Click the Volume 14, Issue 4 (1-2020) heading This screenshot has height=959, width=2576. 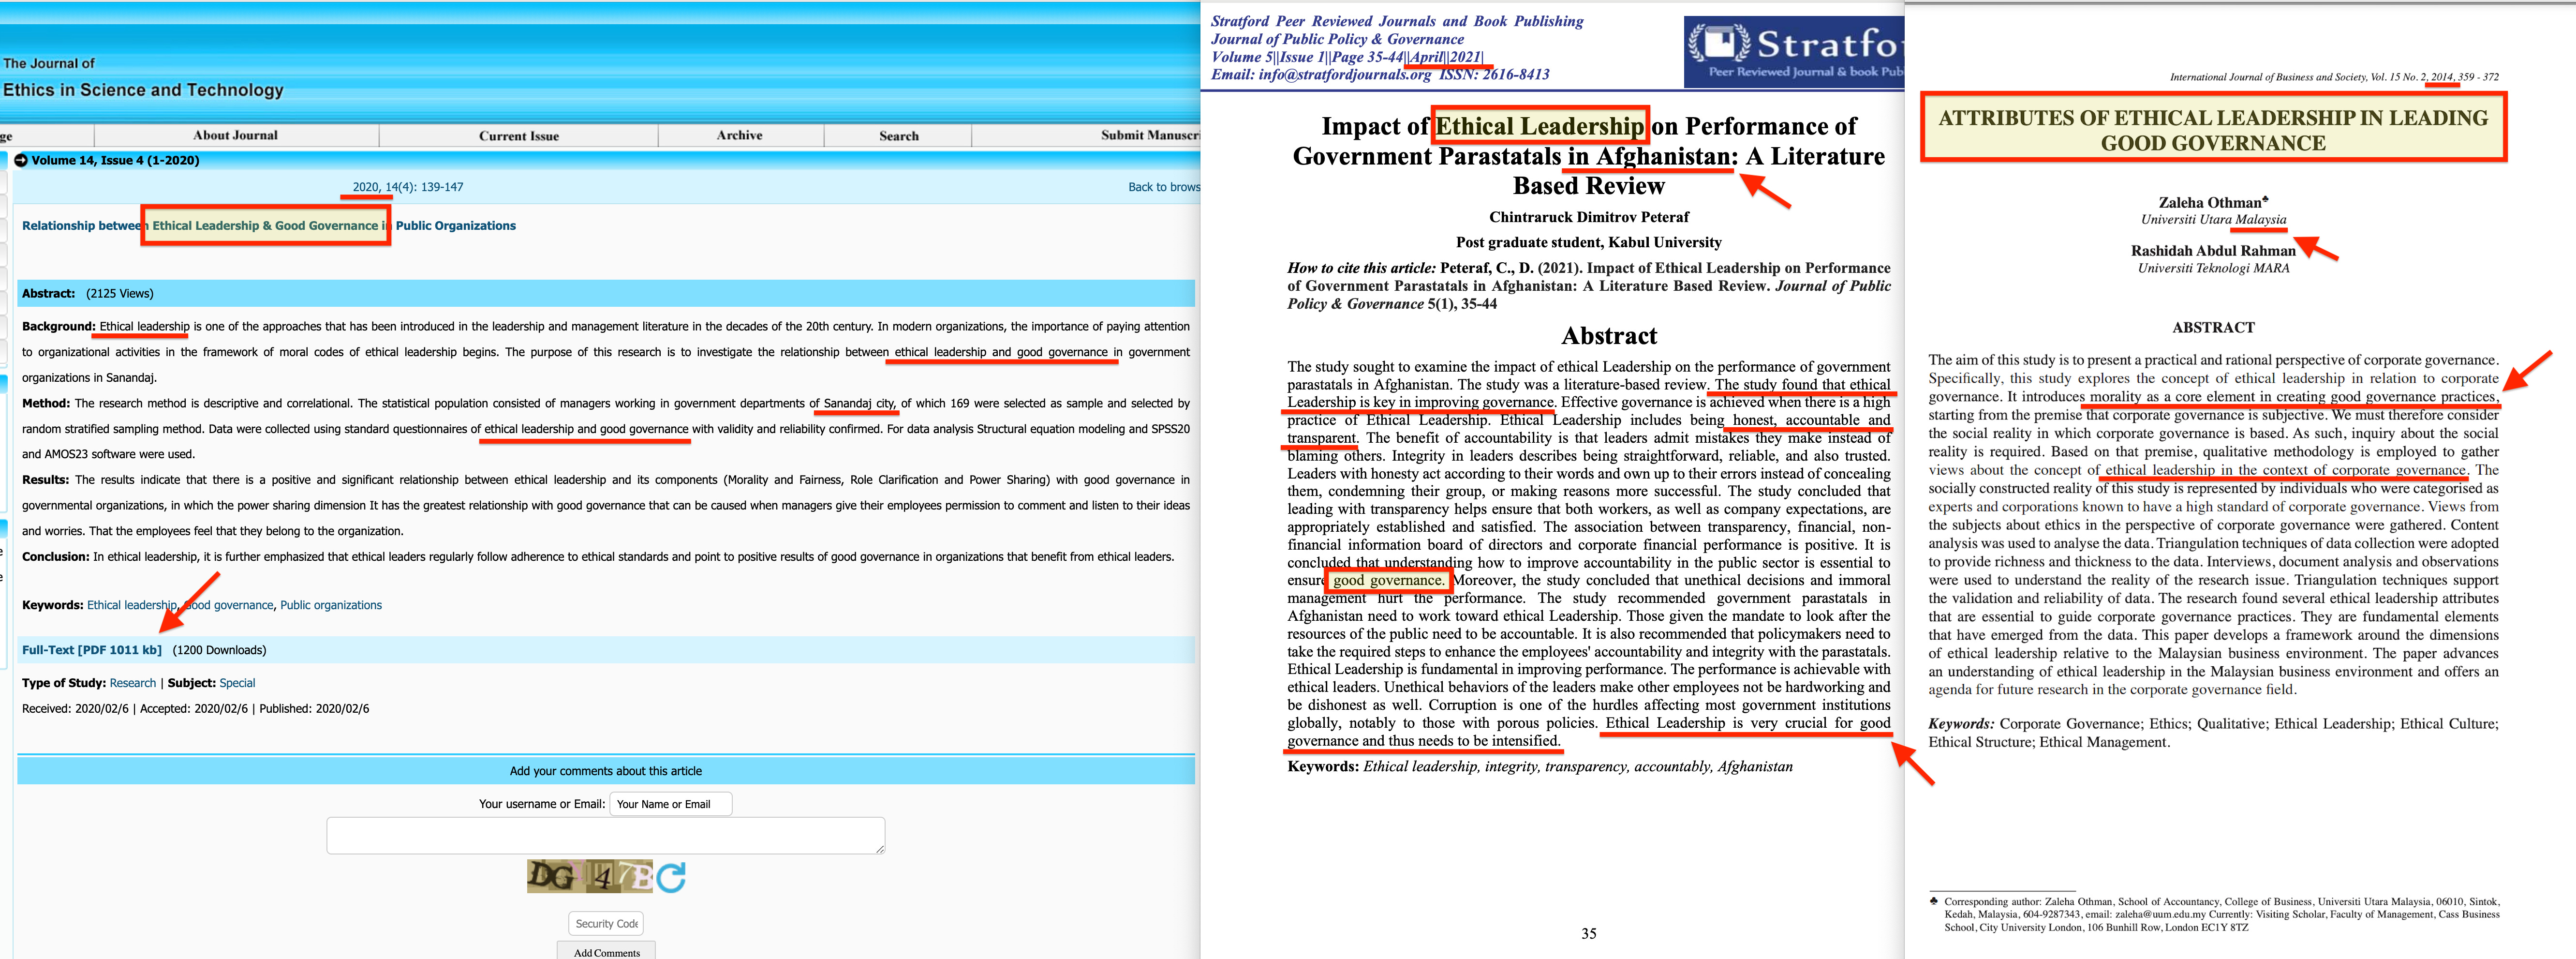click(115, 160)
